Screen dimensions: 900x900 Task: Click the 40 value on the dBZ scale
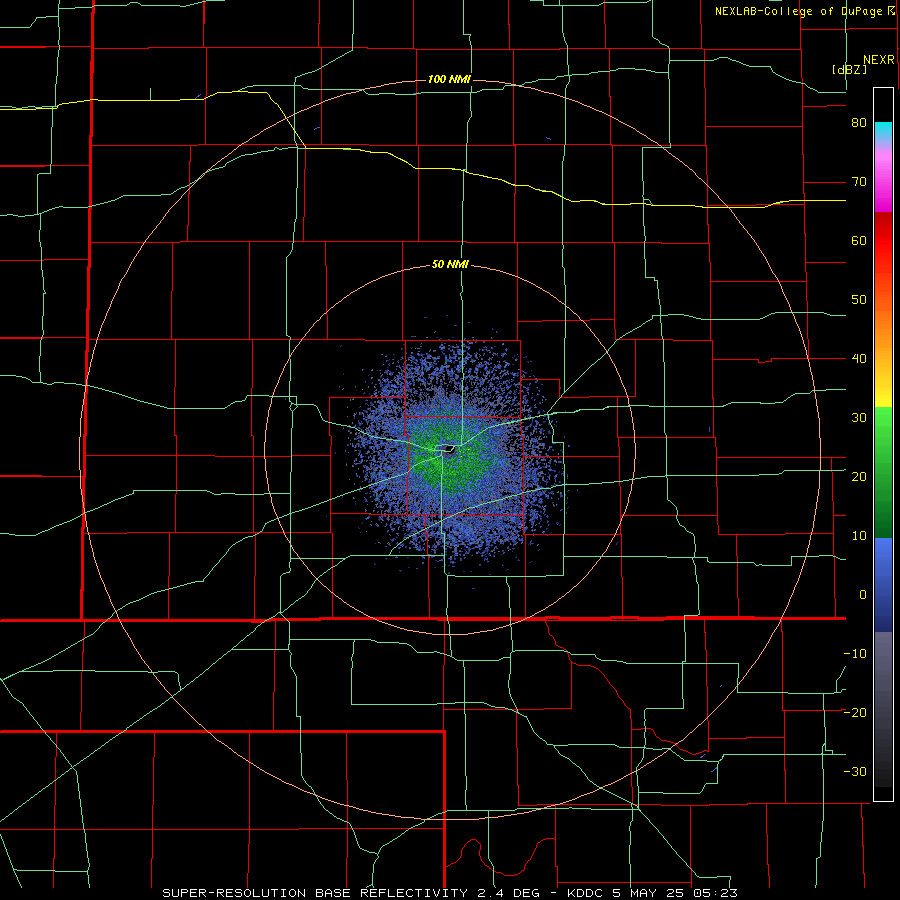(x=859, y=359)
